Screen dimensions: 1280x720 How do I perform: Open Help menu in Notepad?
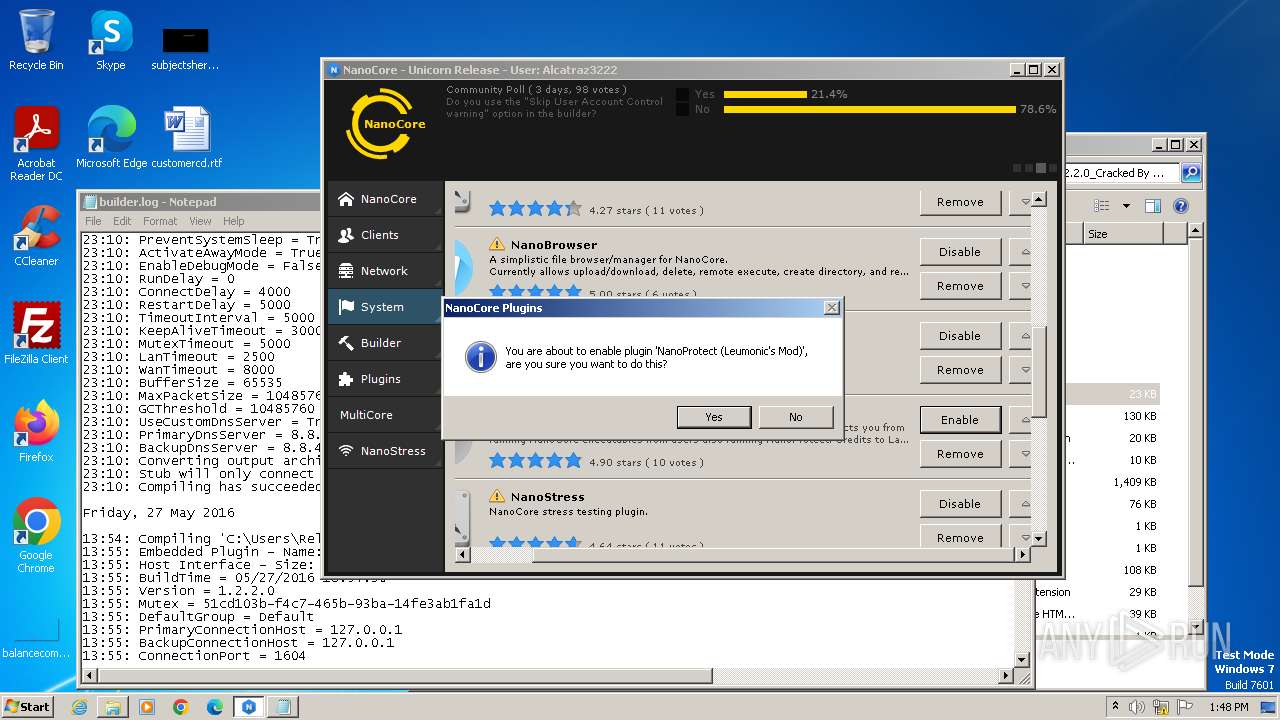(x=234, y=221)
